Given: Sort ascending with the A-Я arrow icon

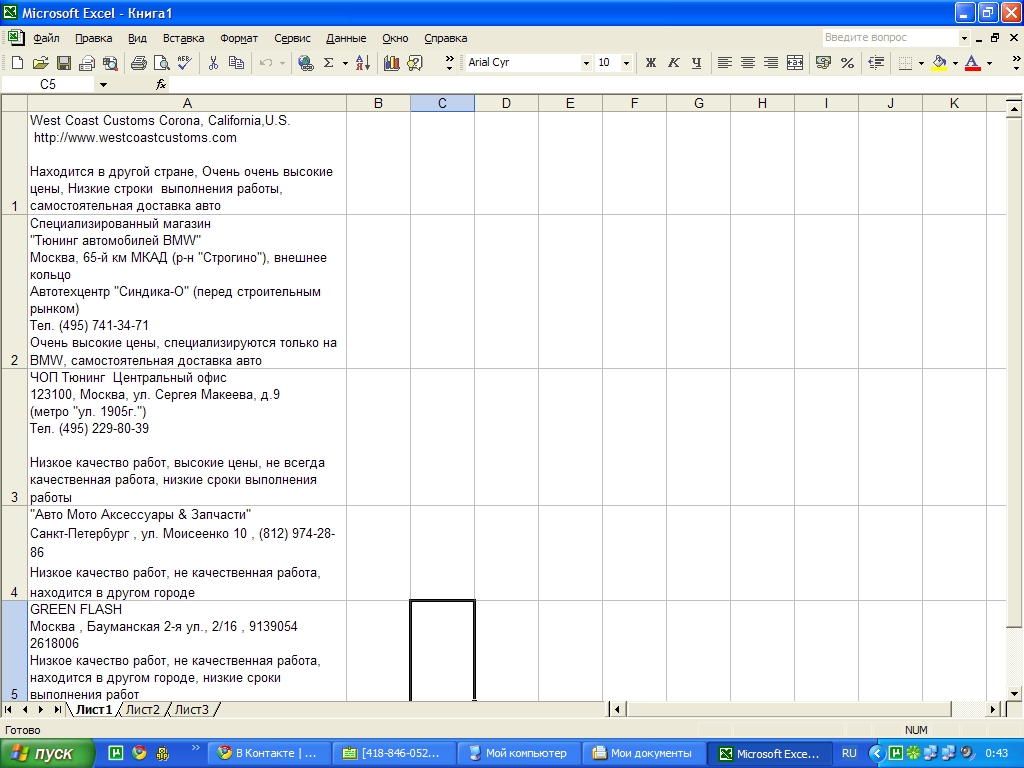Looking at the screenshot, I should (x=363, y=63).
